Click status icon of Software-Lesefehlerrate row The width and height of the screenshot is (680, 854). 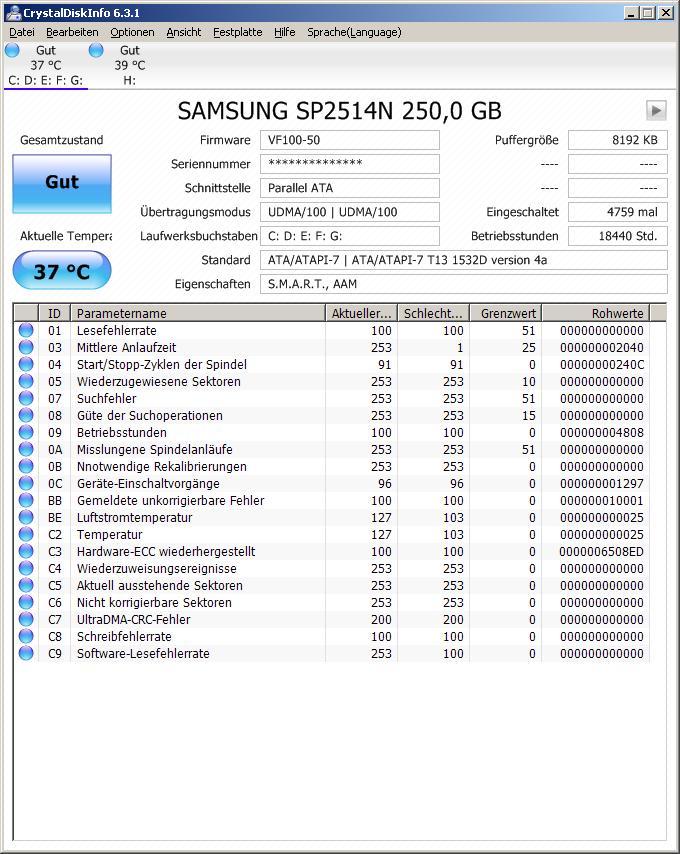click(x=26, y=653)
